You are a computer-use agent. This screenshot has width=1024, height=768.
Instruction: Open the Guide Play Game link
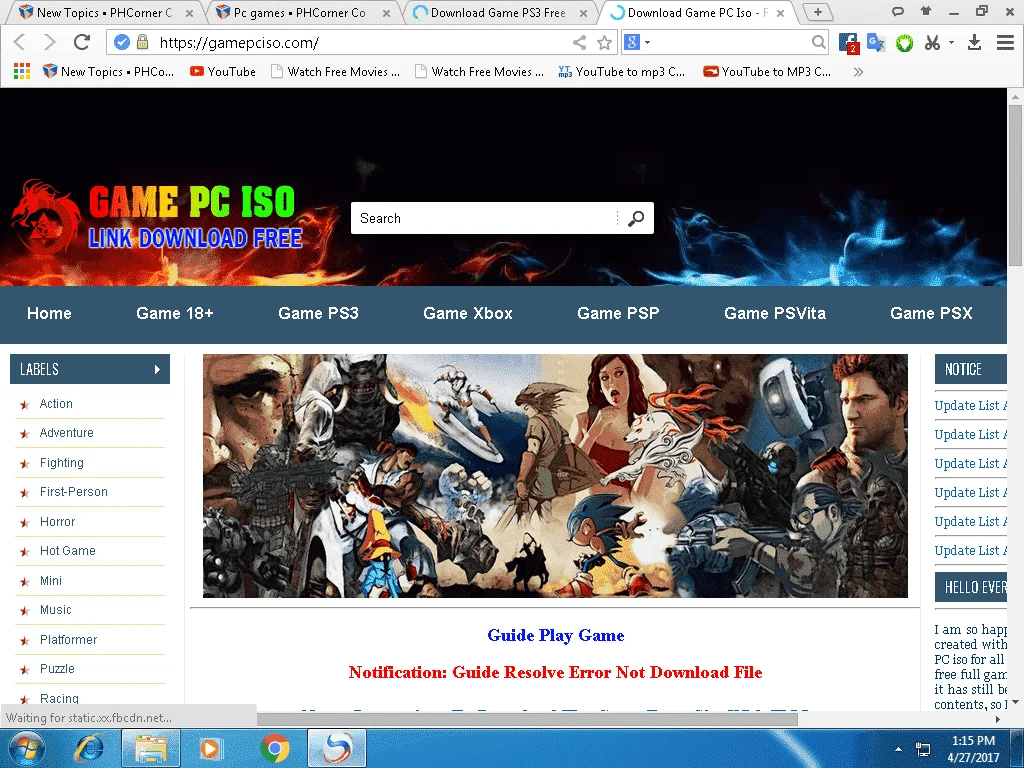pos(556,635)
